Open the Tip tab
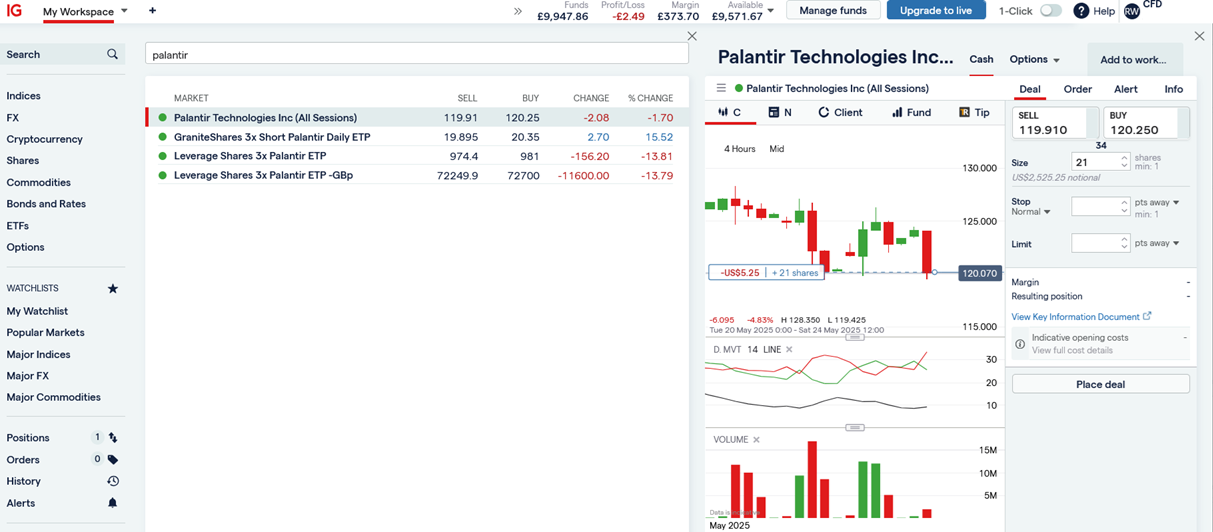The height and width of the screenshot is (532, 1213). [974, 113]
